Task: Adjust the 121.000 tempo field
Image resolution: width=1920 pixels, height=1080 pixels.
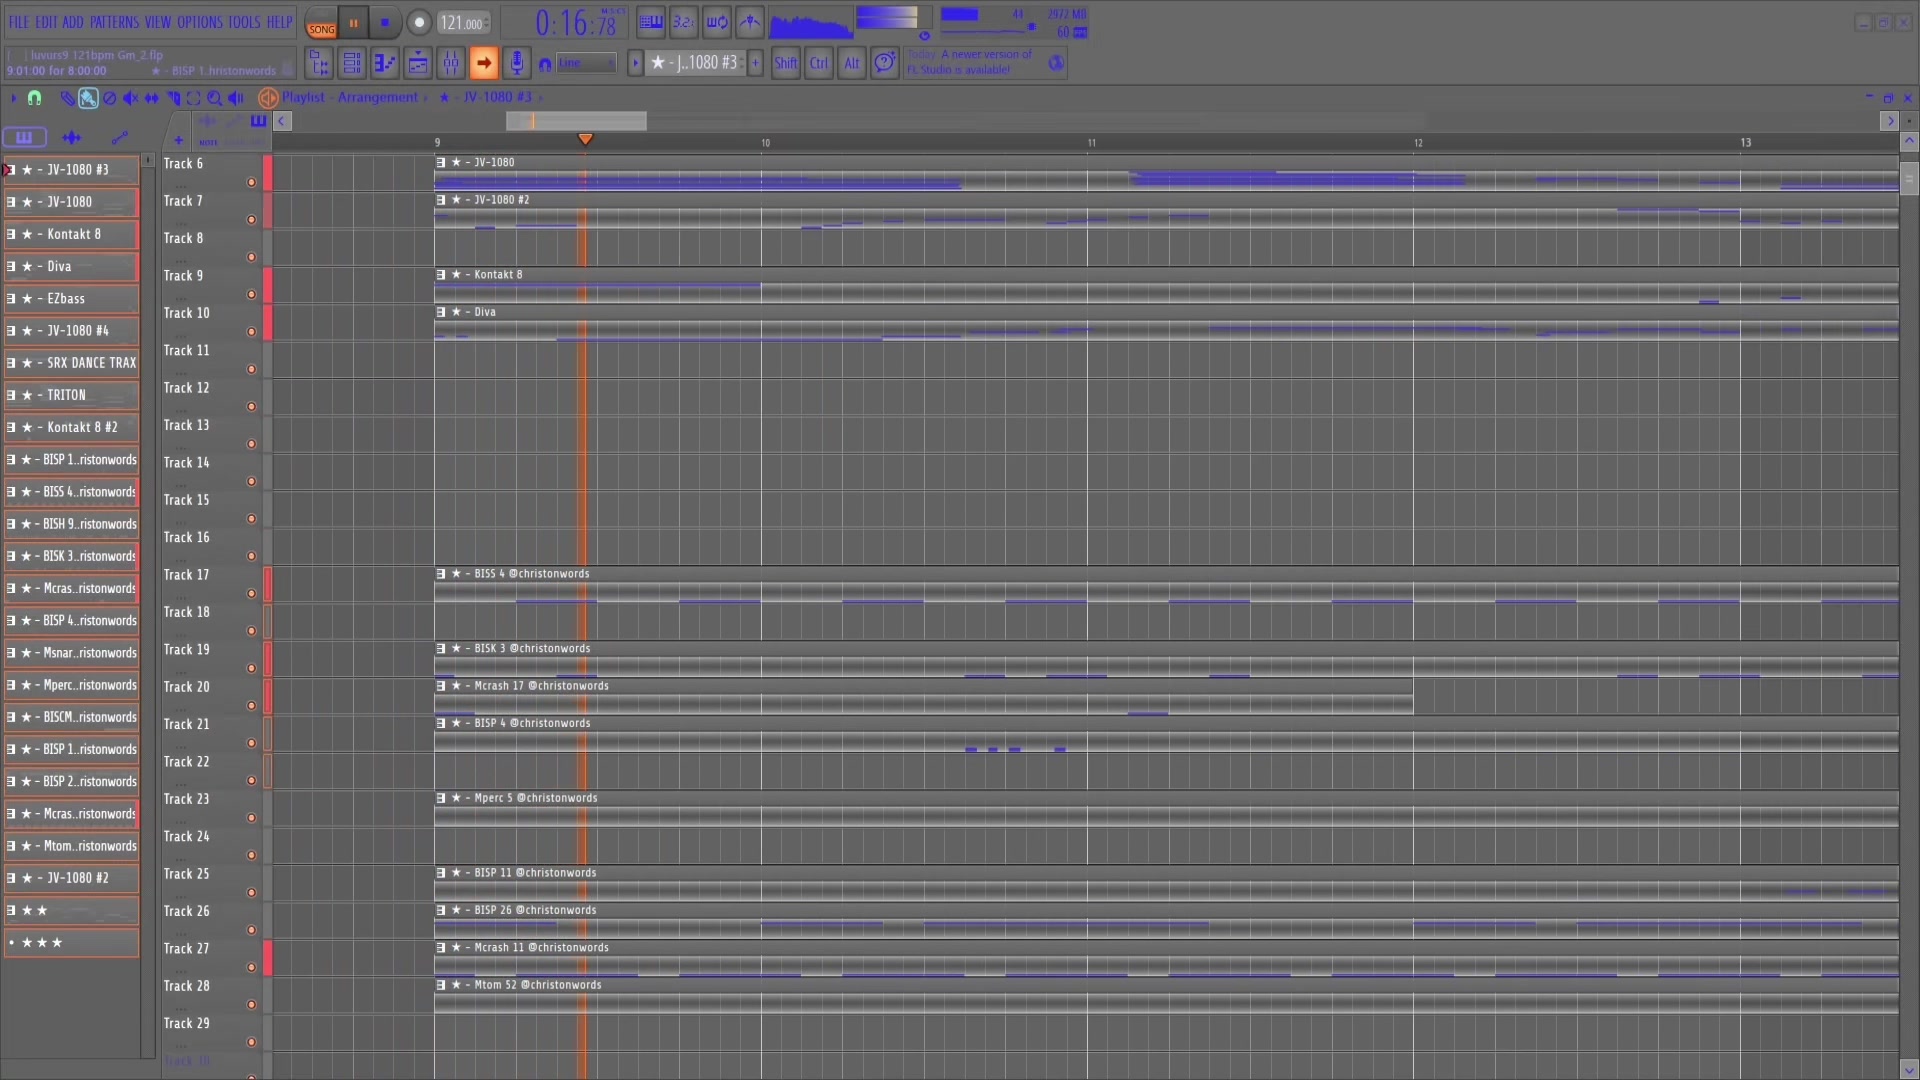Action: pos(463,23)
